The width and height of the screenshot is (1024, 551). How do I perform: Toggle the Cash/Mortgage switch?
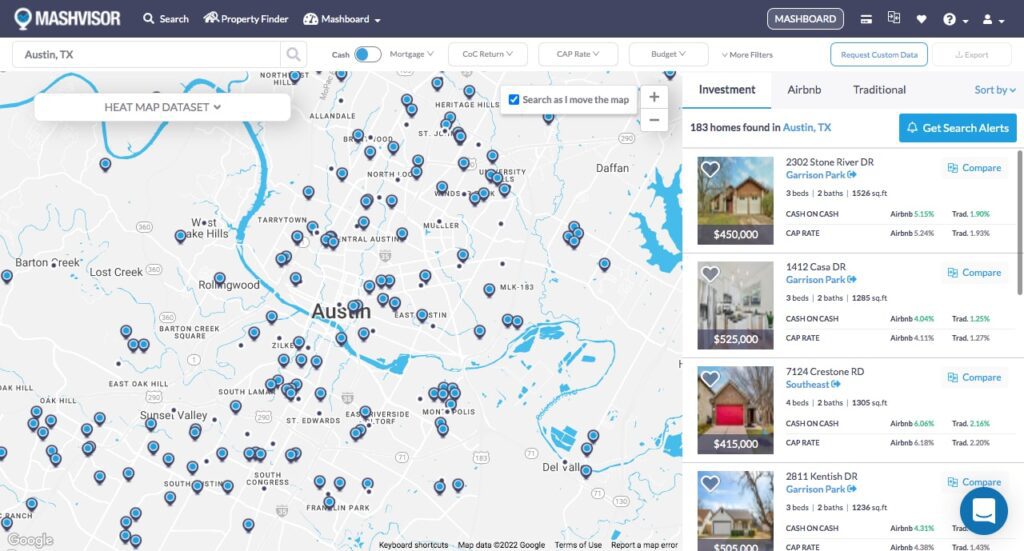click(x=368, y=54)
